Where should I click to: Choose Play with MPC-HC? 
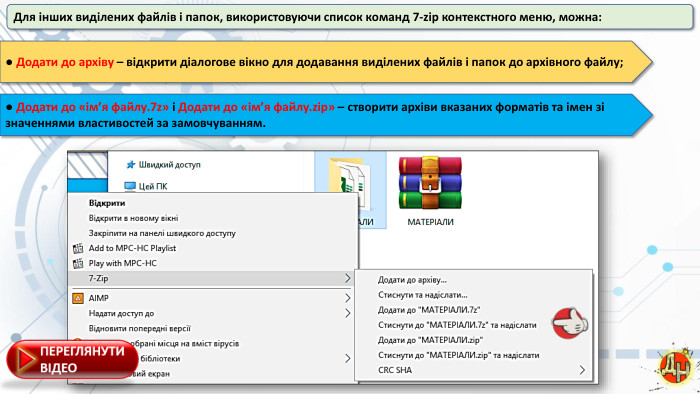pyautogui.click(x=122, y=263)
